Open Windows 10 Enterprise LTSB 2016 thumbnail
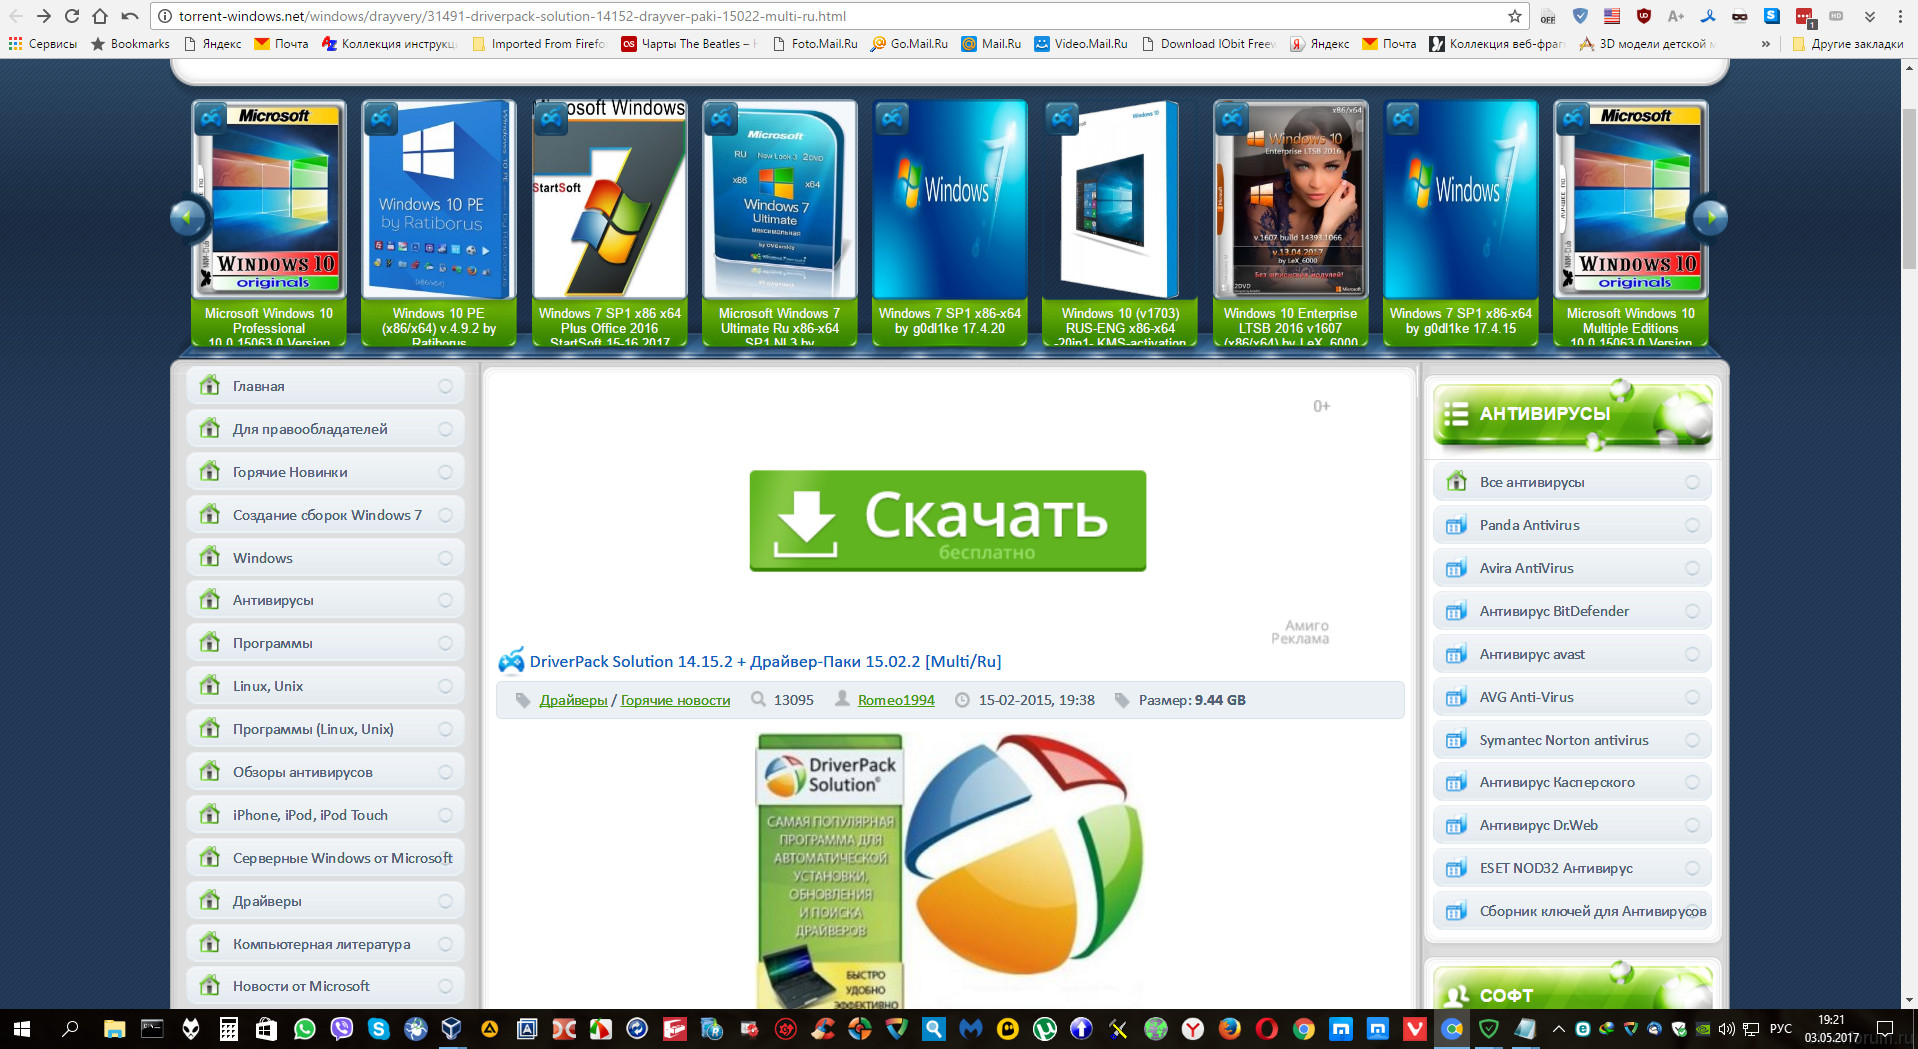The image size is (1918, 1049). point(1290,200)
